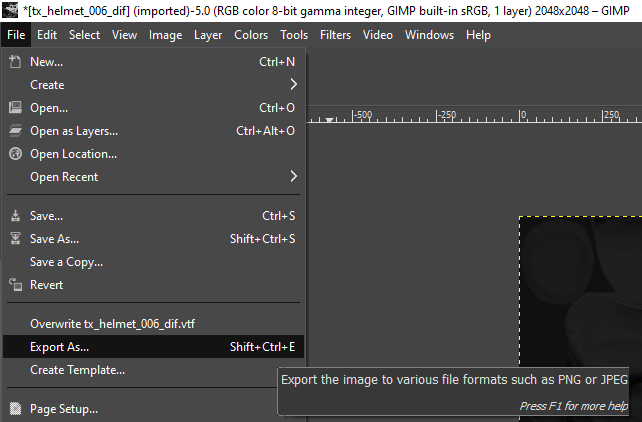Click the Save As icon

(x=15, y=239)
